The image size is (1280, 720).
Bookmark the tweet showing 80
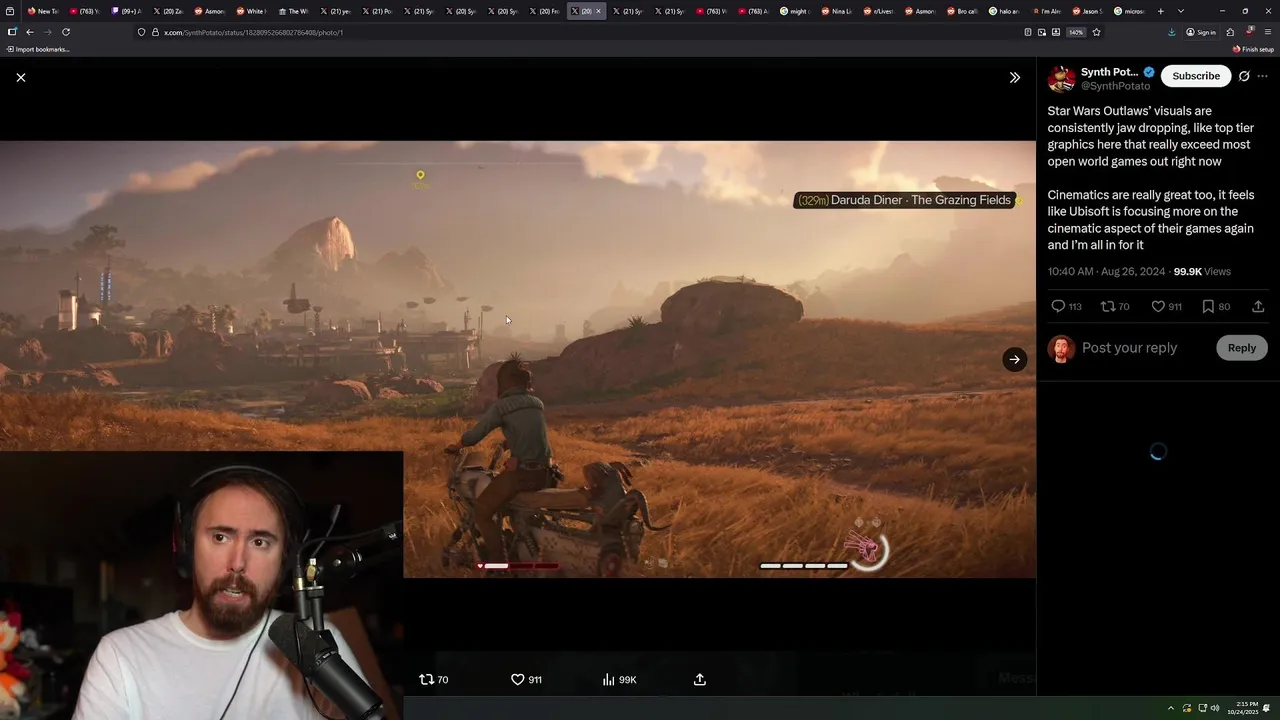(x=1216, y=307)
